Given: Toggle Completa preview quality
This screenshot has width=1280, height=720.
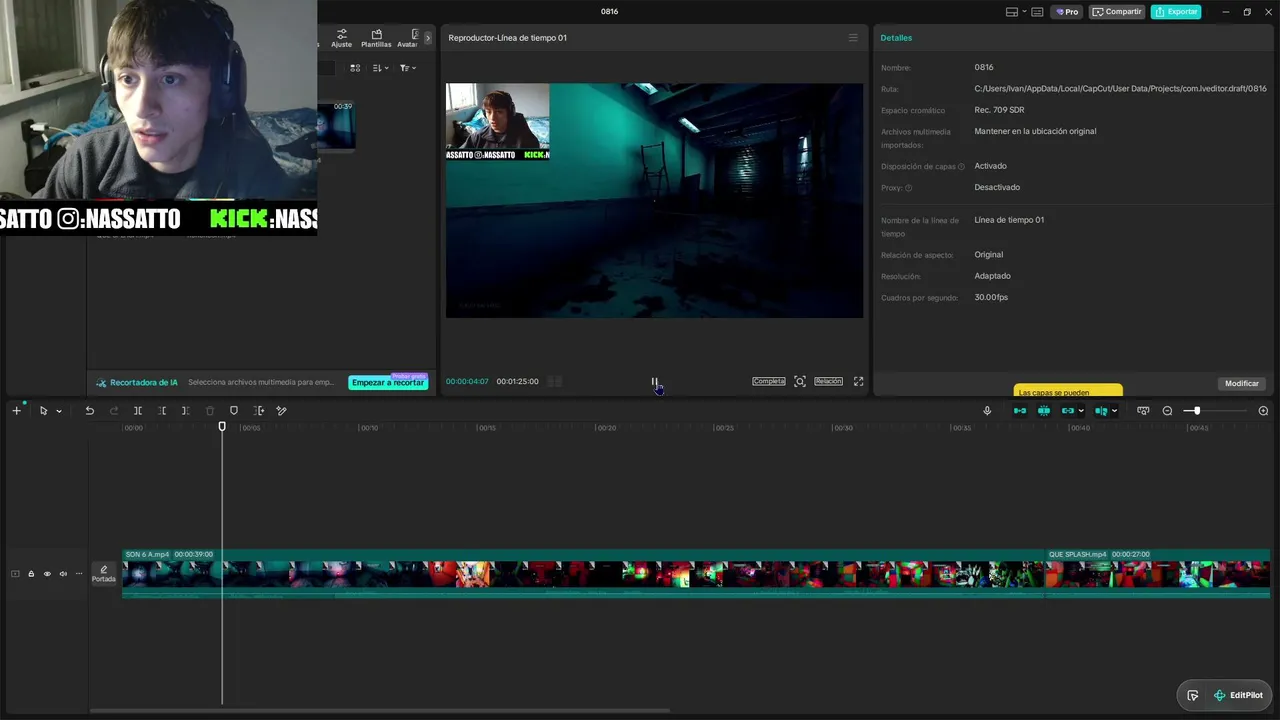Looking at the screenshot, I should pyautogui.click(x=769, y=381).
